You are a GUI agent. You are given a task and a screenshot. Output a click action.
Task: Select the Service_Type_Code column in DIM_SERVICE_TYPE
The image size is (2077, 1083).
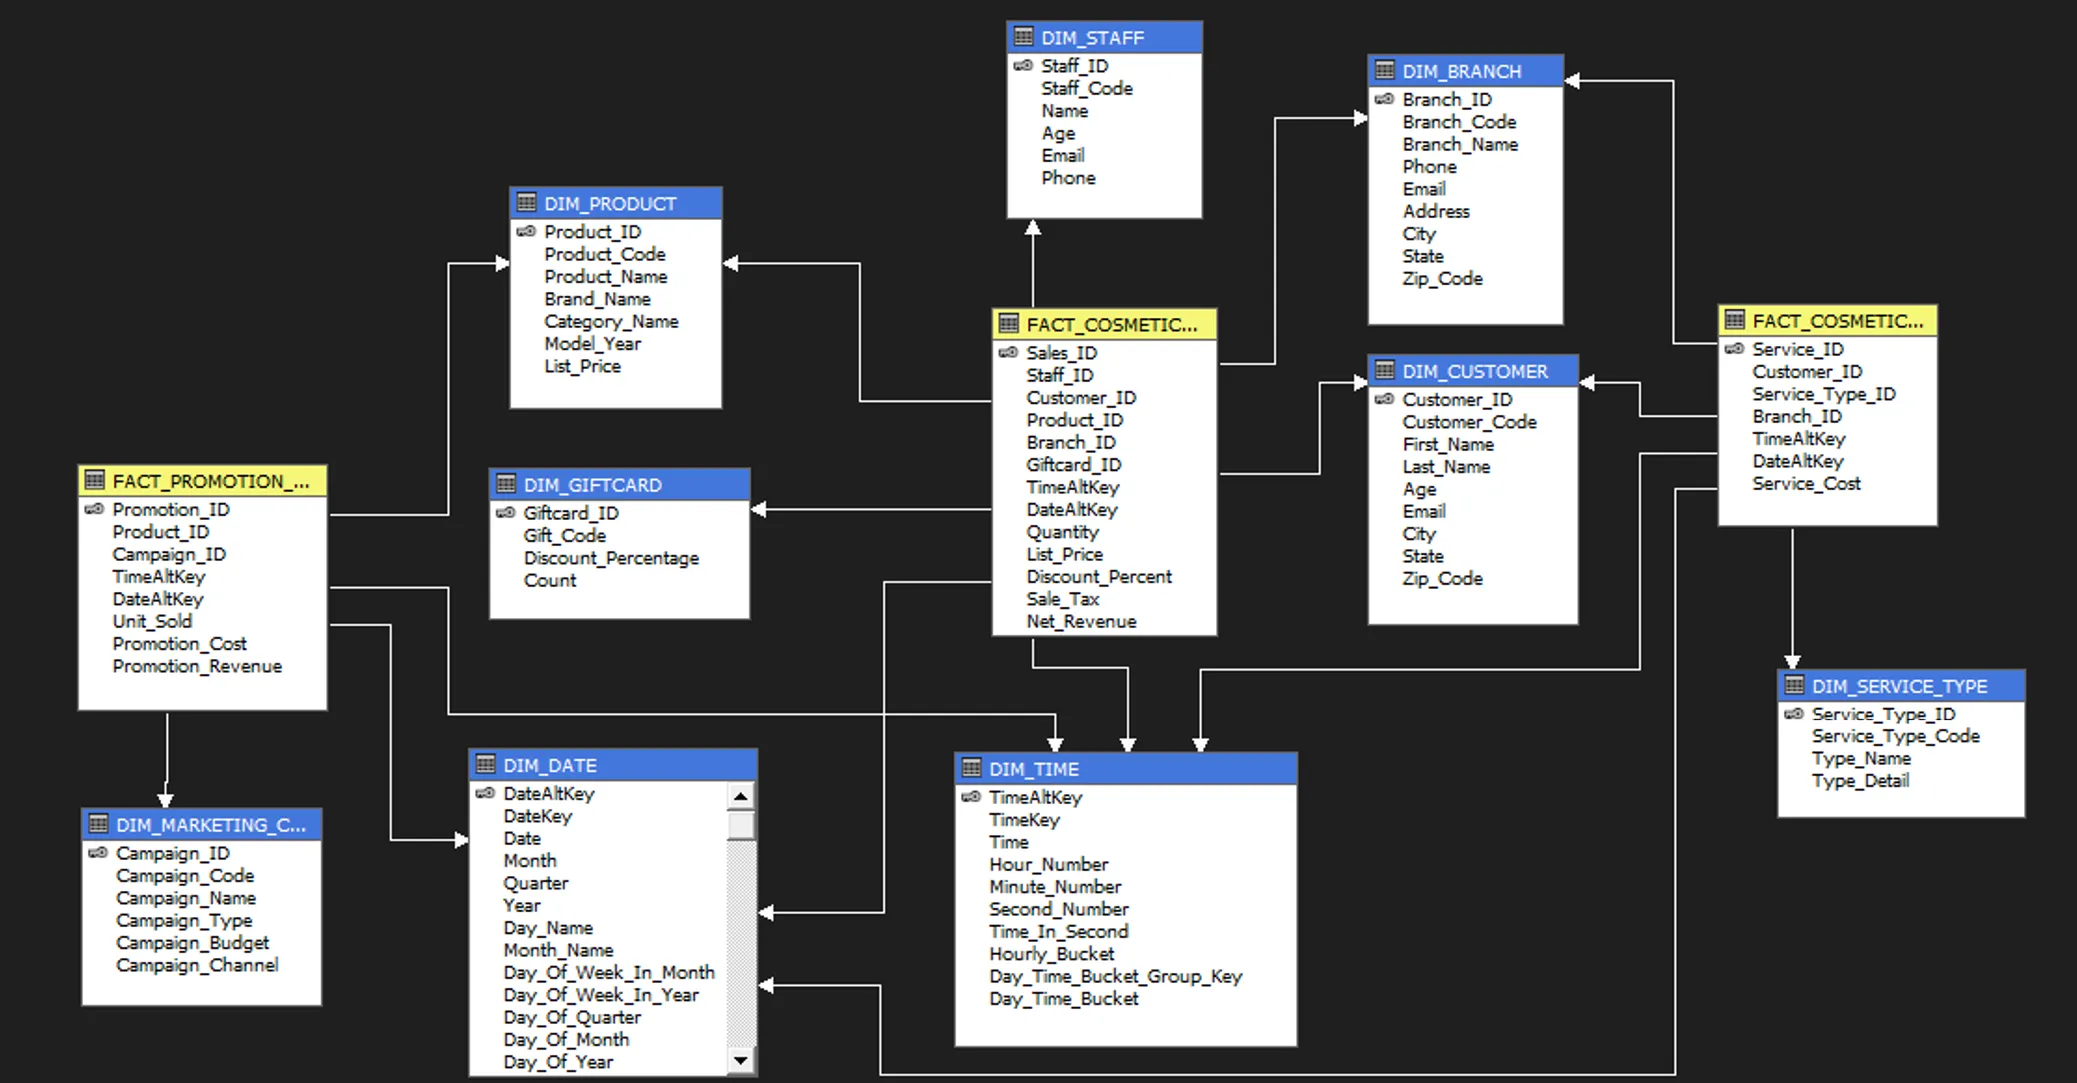(1895, 736)
